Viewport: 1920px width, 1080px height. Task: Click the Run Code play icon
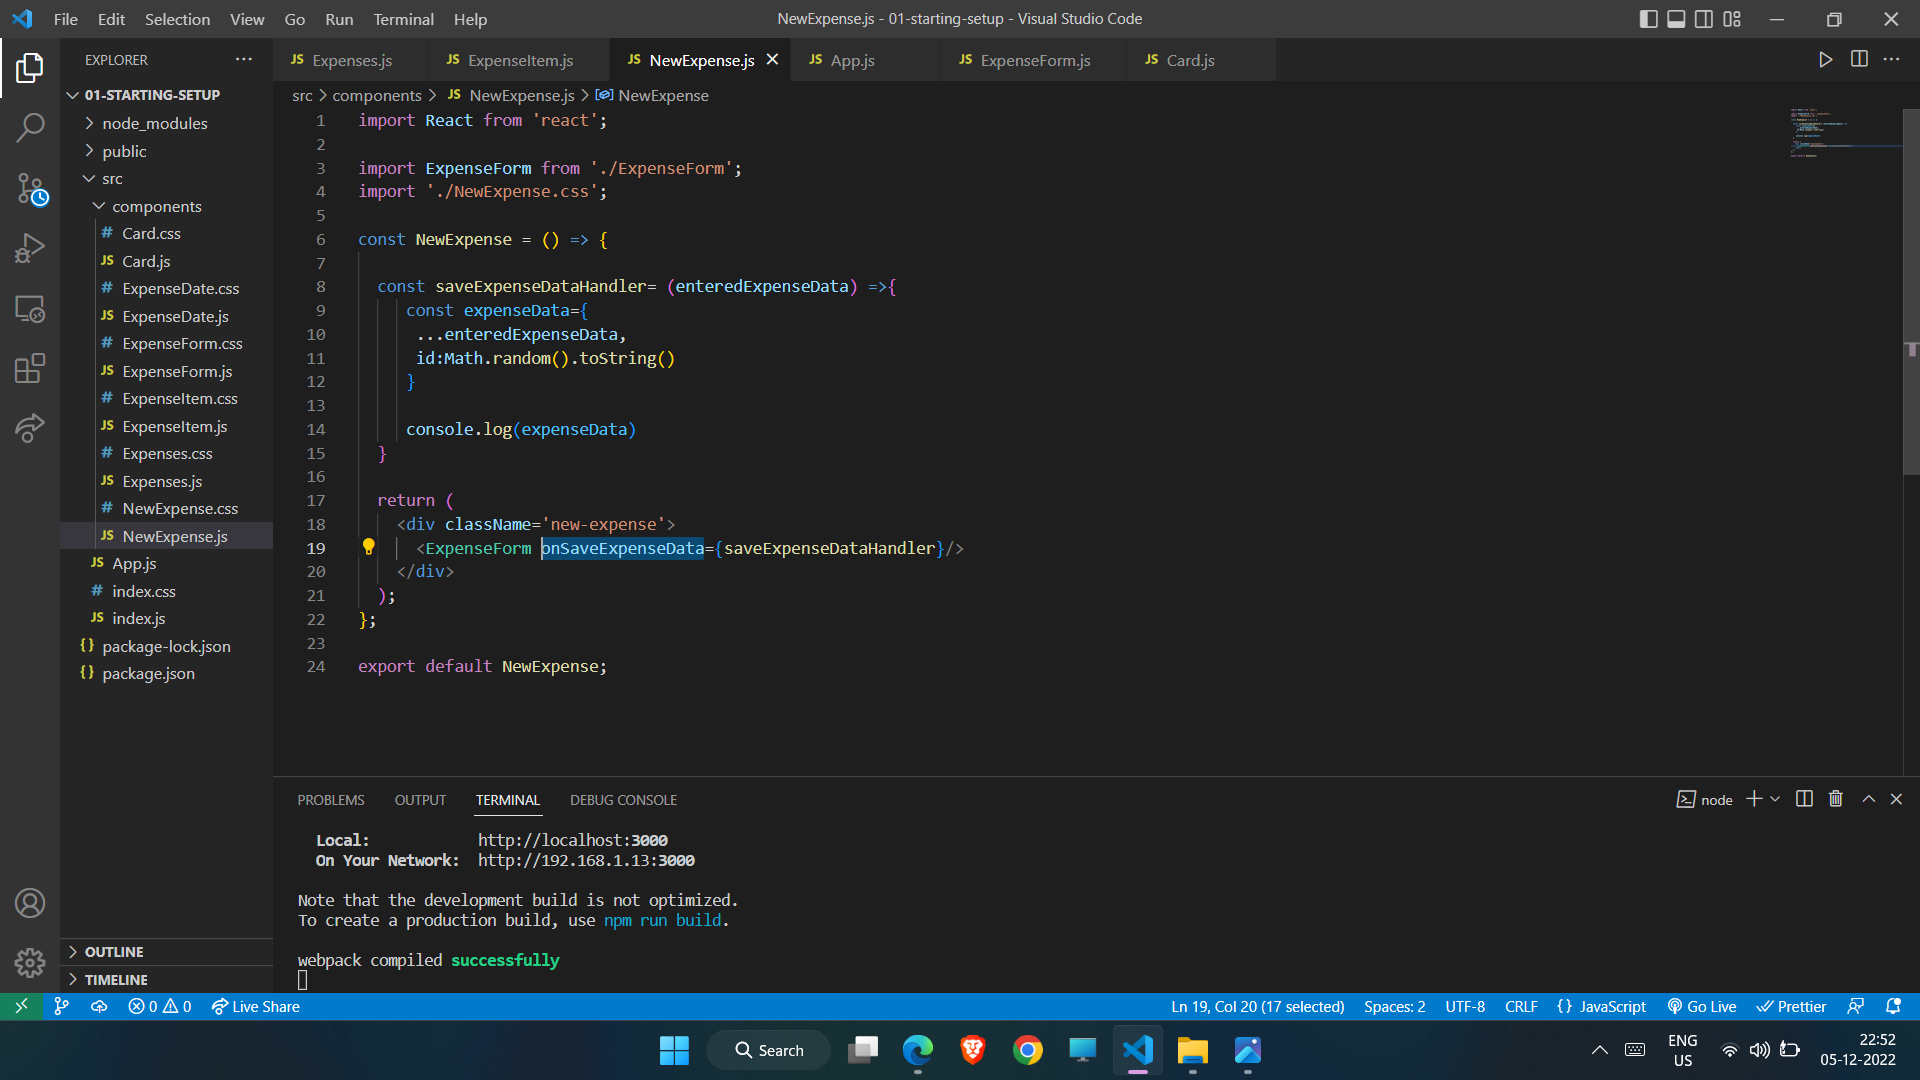[1825, 60]
